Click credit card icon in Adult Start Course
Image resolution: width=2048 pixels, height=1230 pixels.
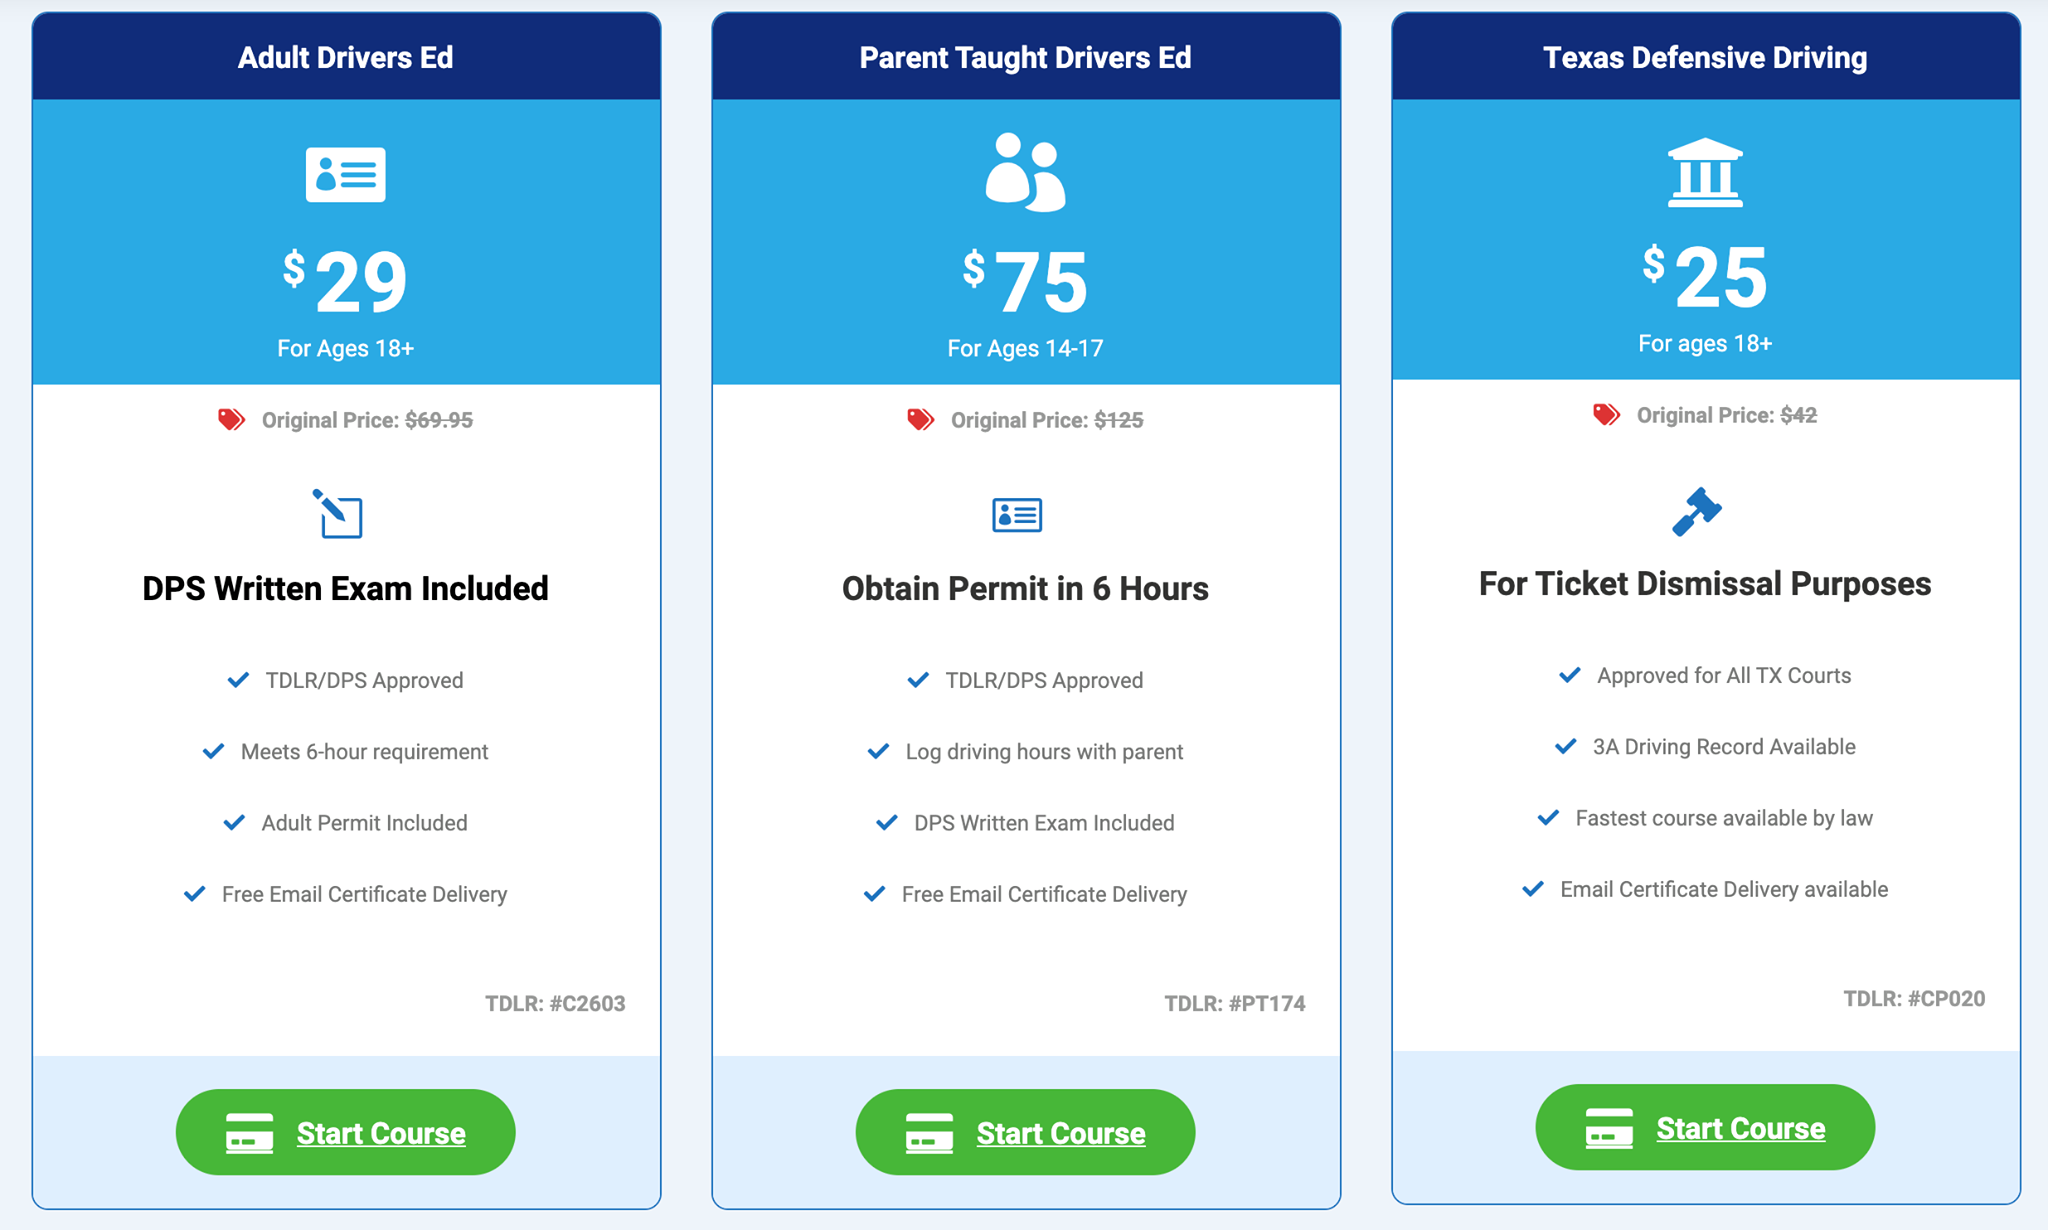pyautogui.click(x=249, y=1133)
